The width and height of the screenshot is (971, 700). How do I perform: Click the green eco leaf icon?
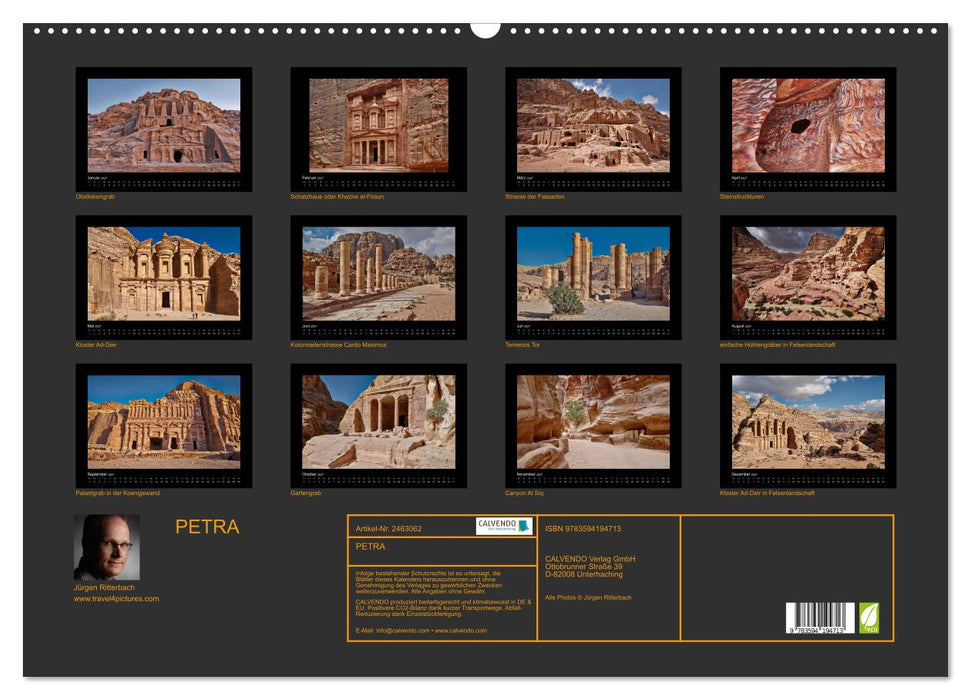click(869, 618)
